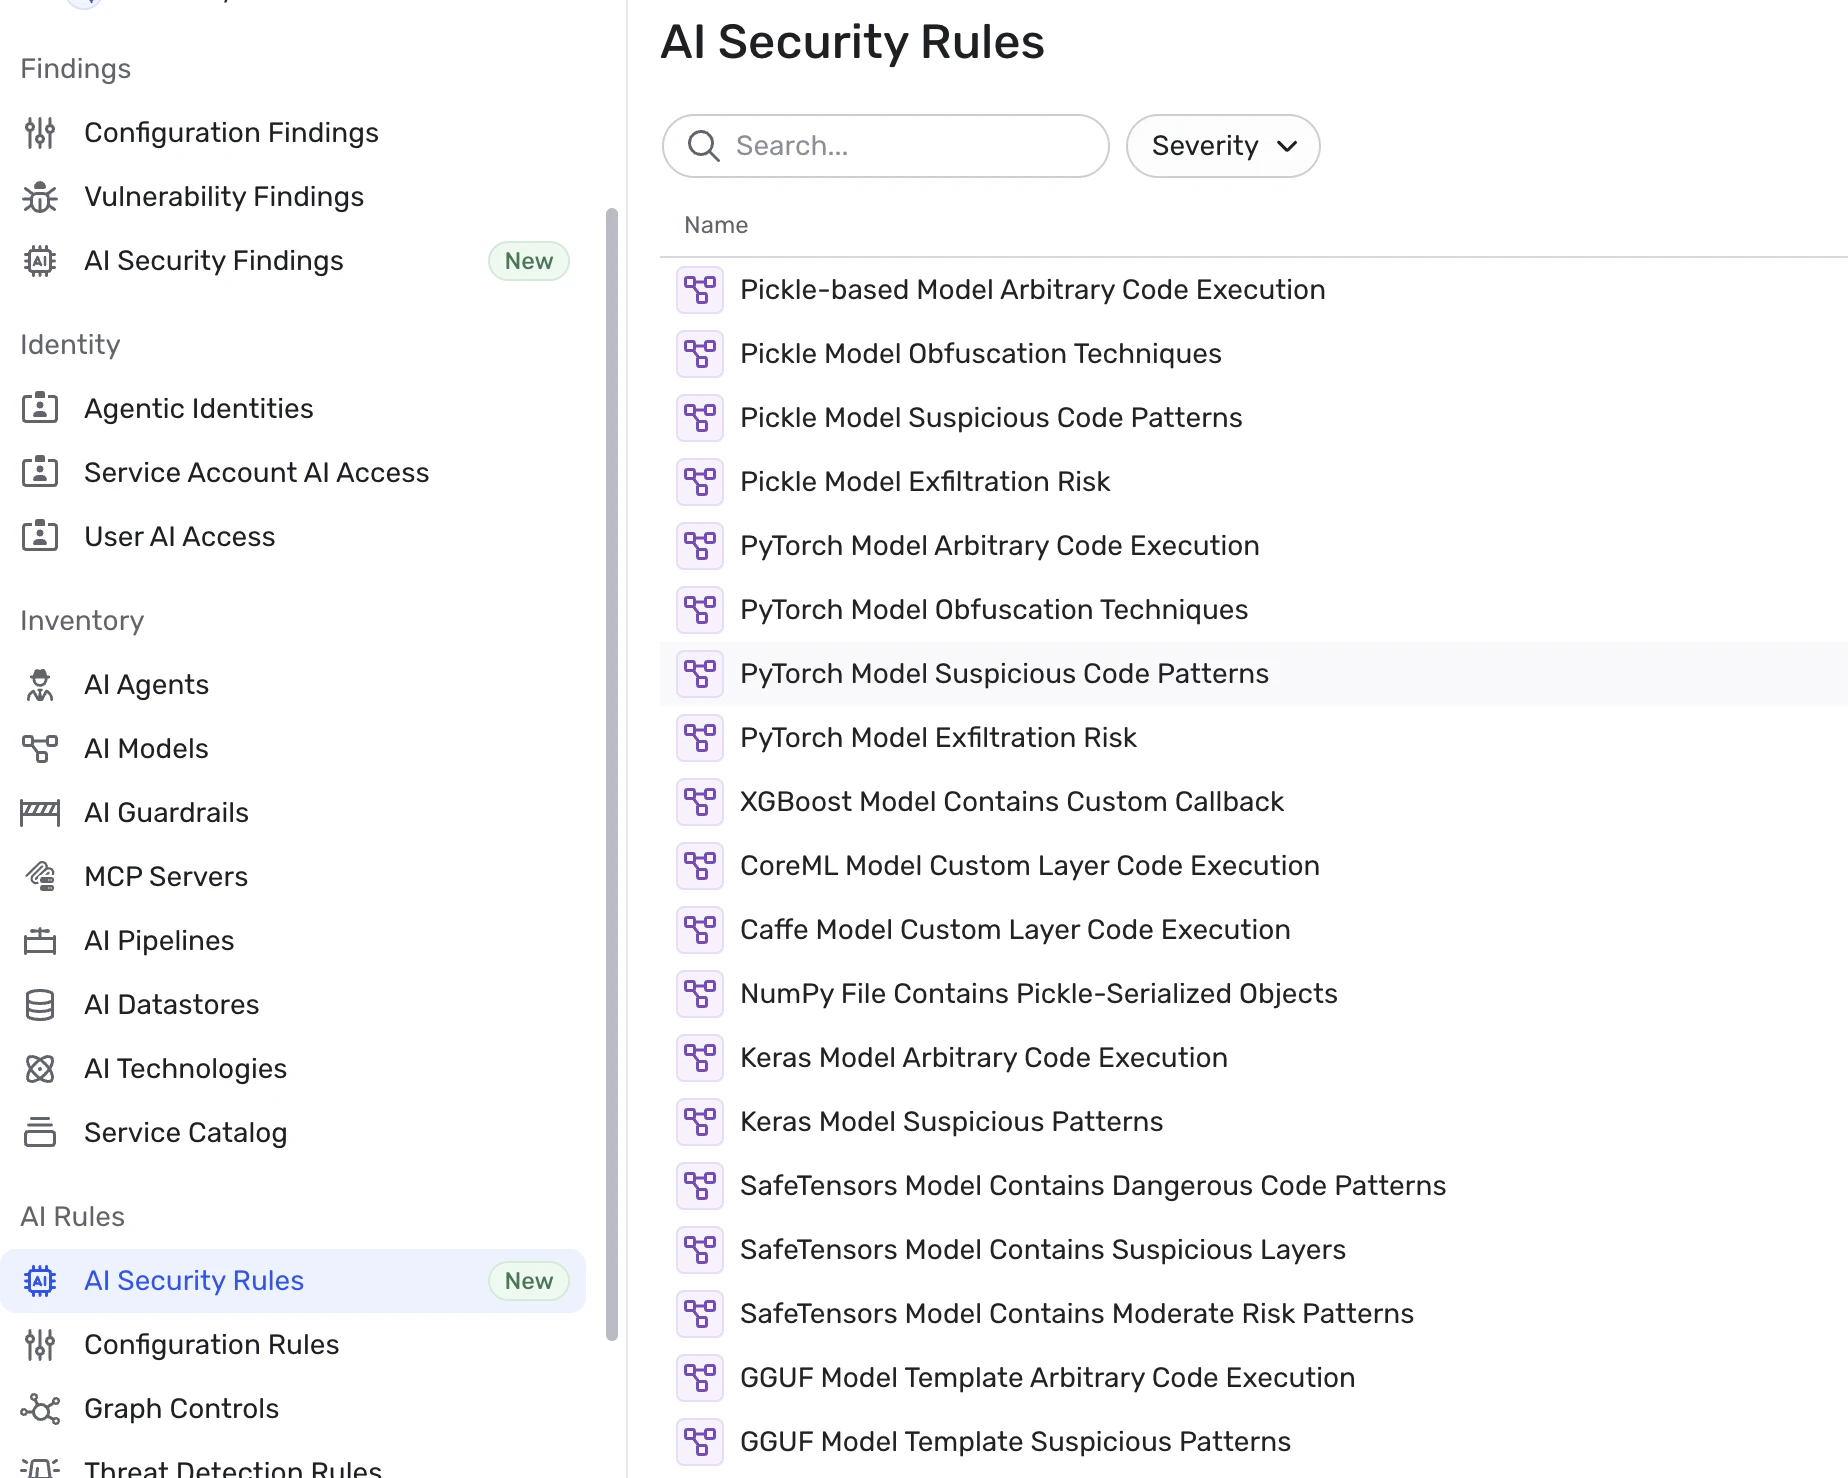
Task: Select Configuration Rules under AI Rules
Action: click(212, 1345)
